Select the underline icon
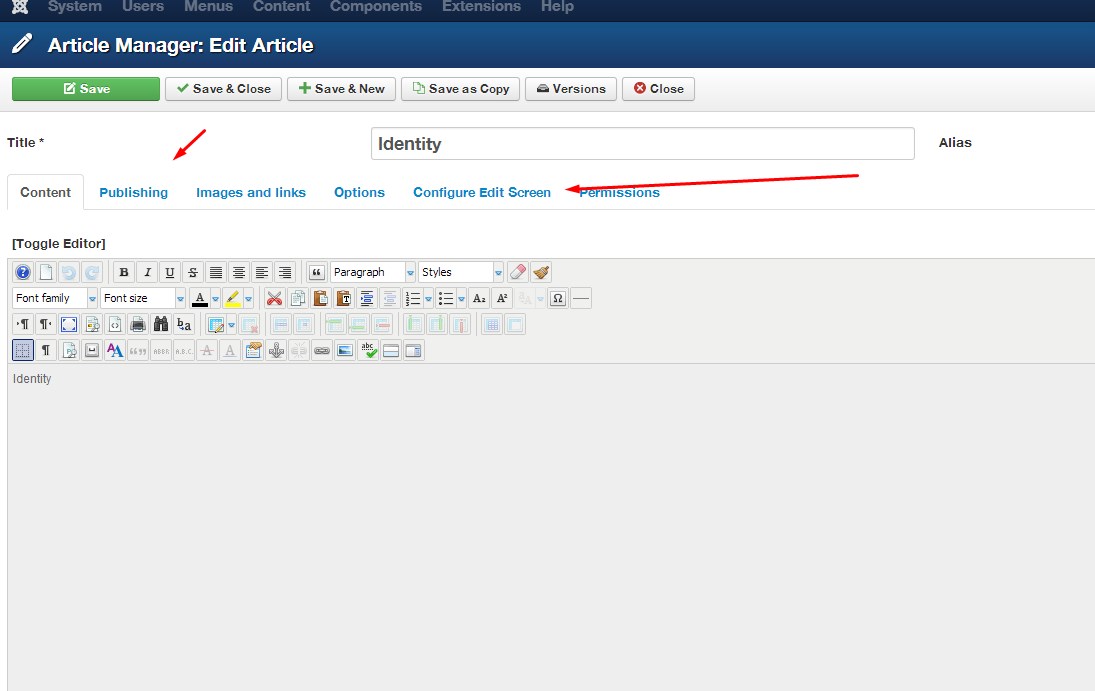 coord(168,272)
